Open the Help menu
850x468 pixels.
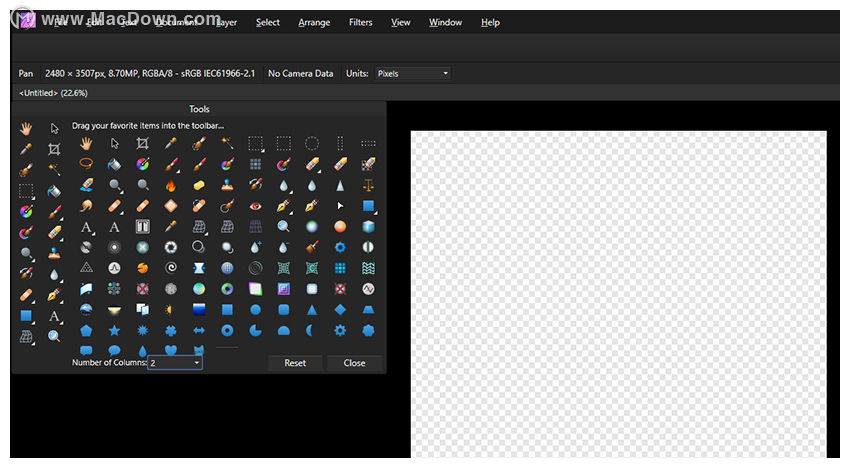point(490,22)
